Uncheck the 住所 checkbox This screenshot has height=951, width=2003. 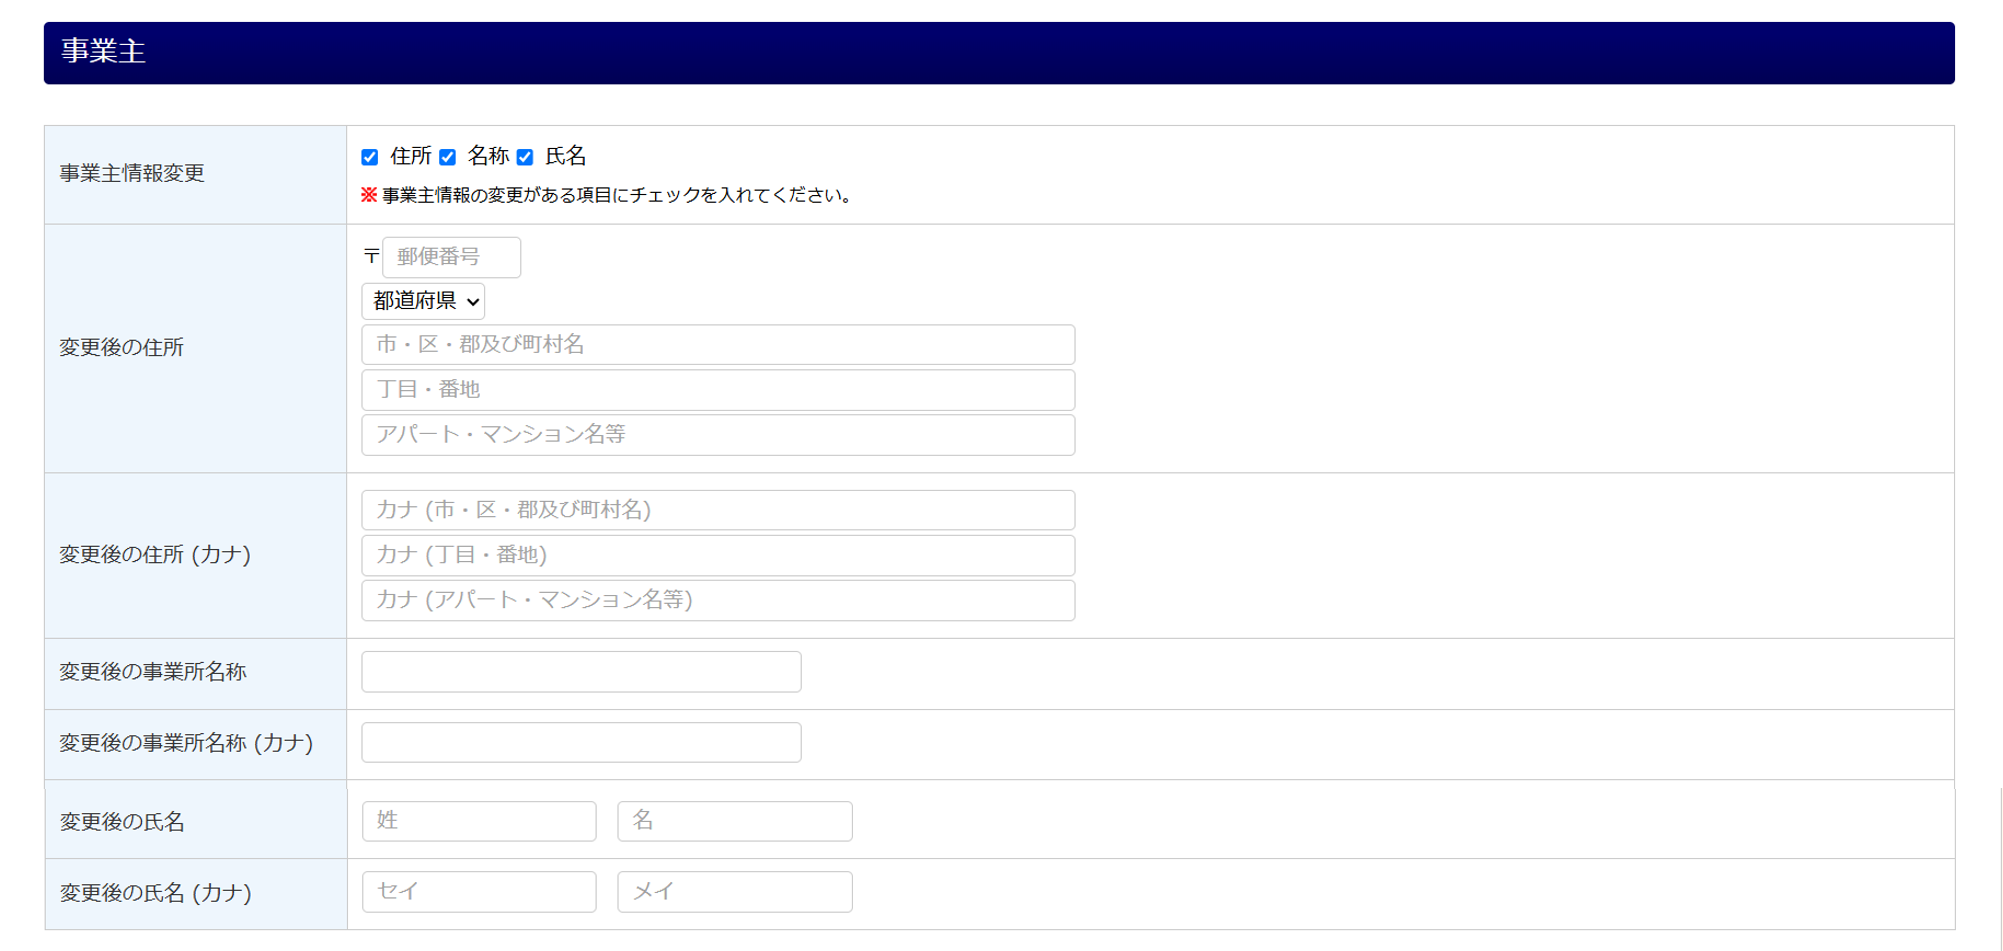pyautogui.click(x=370, y=157)
